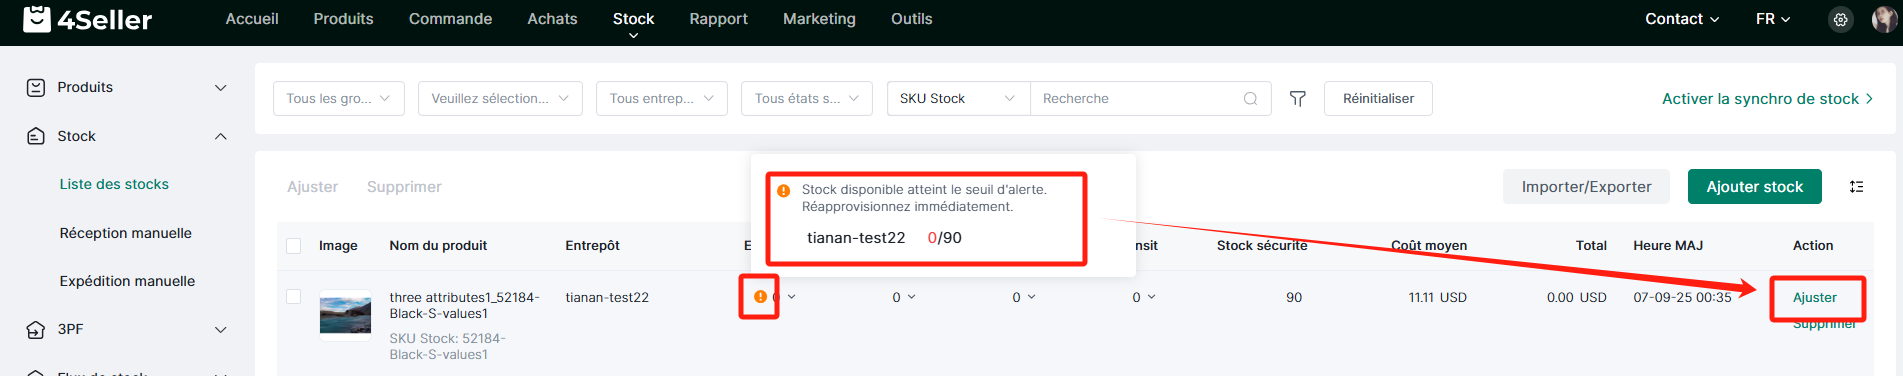The width and height of the screenshot is (1903, 376).
Task: Open the settings gear icon
Action: click(1840, 19)
